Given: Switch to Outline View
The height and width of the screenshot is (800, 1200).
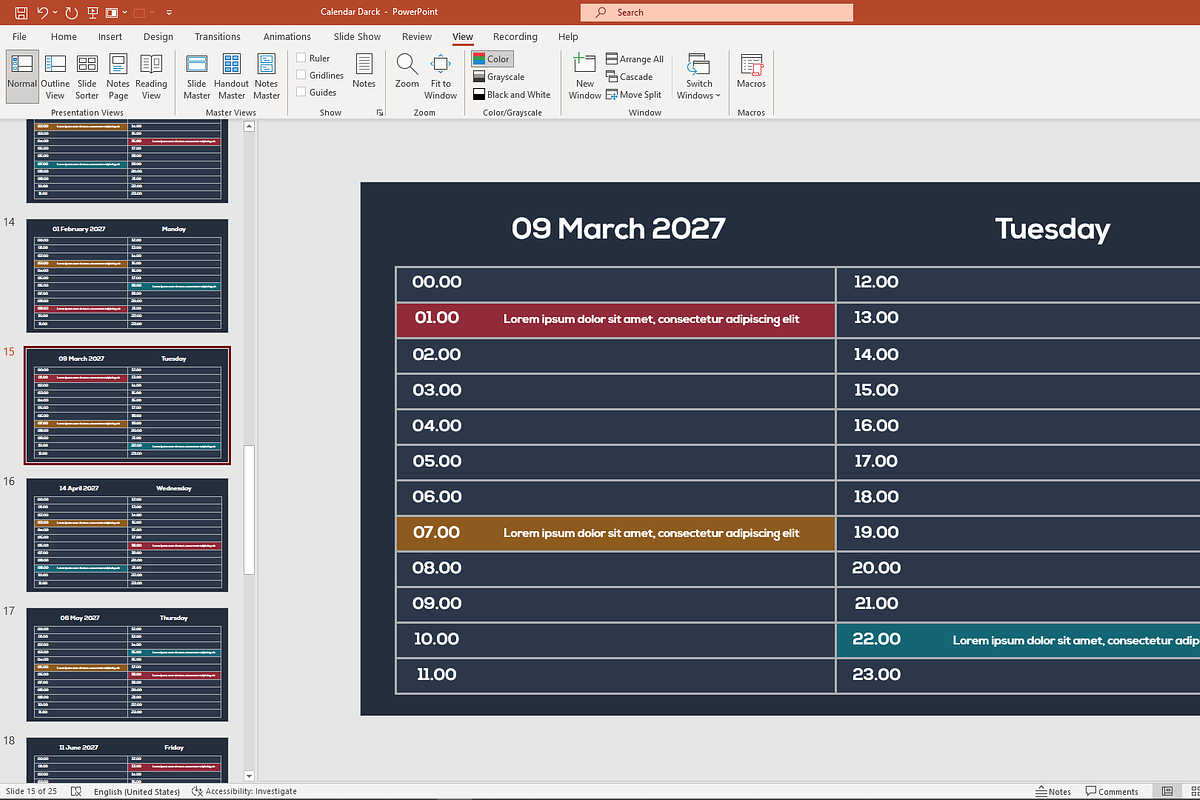Looking at the screenshot, I should [x=55, y=76].
